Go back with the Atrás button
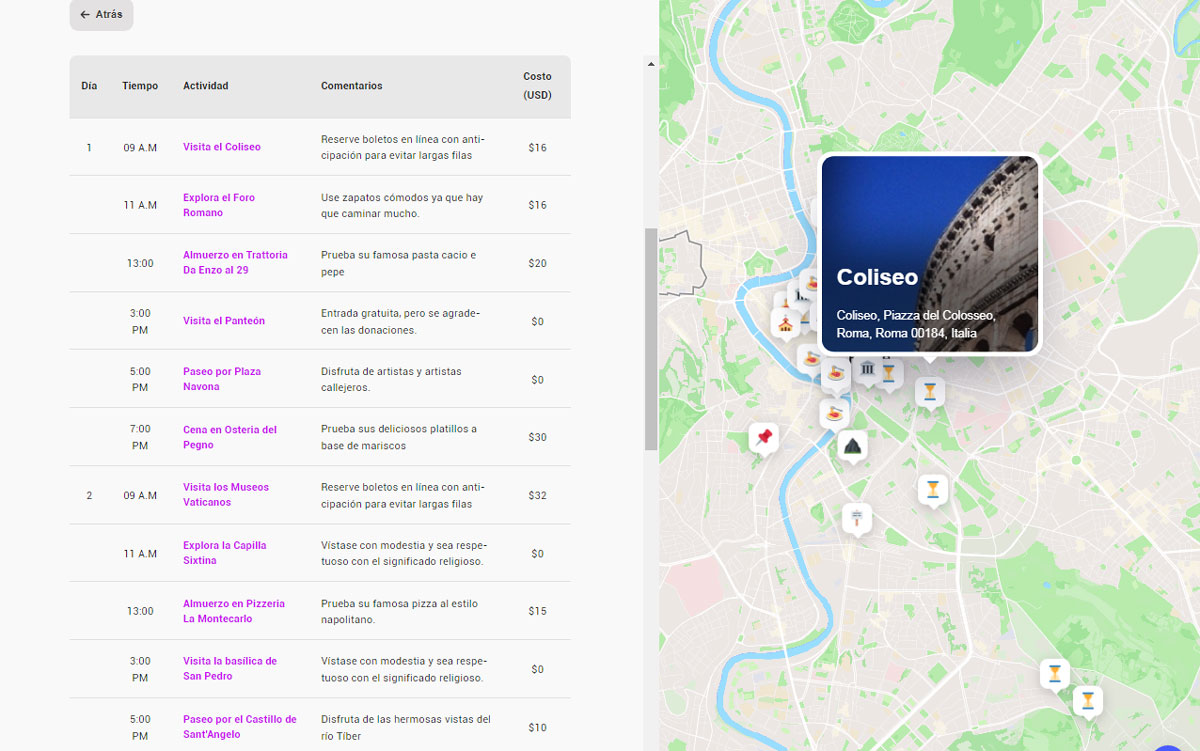The width and height of the screenshot is (1200, 751). pos(101,15)
